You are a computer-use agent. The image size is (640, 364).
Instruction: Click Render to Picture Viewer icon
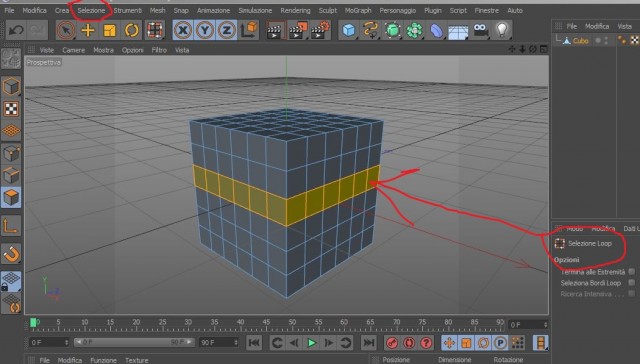click(x=298, y=31)
